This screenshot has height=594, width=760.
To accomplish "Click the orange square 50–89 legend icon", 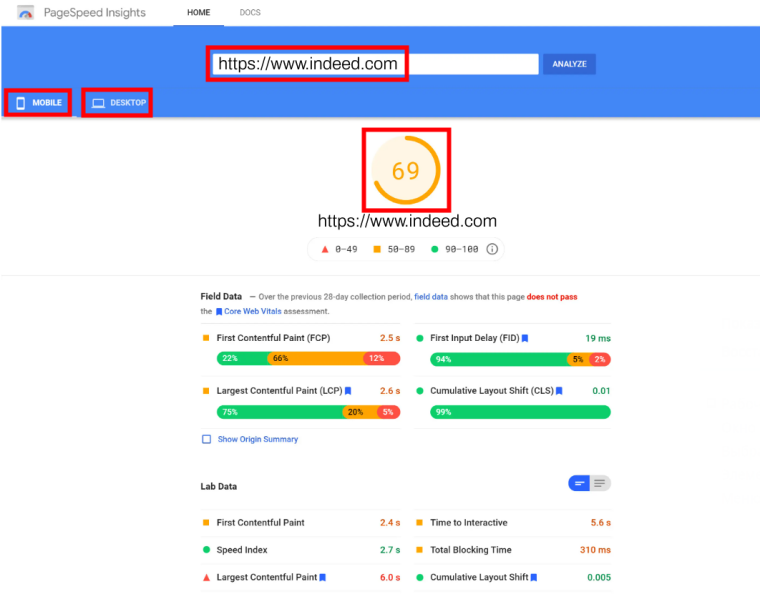I will tap(377, 249).
